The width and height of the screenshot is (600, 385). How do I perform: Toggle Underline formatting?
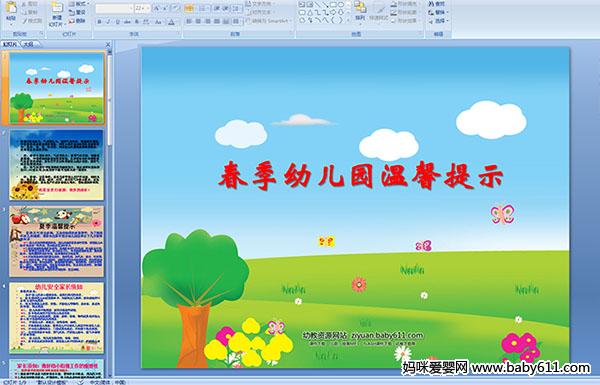point(117,22)
